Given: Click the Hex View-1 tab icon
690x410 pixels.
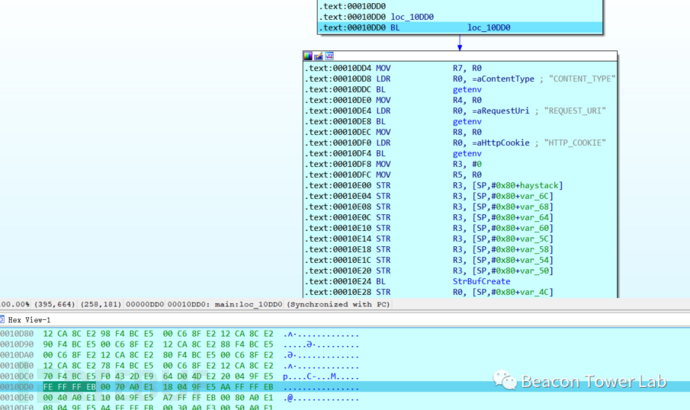Looking at the screenshot, I should (2, 319).
